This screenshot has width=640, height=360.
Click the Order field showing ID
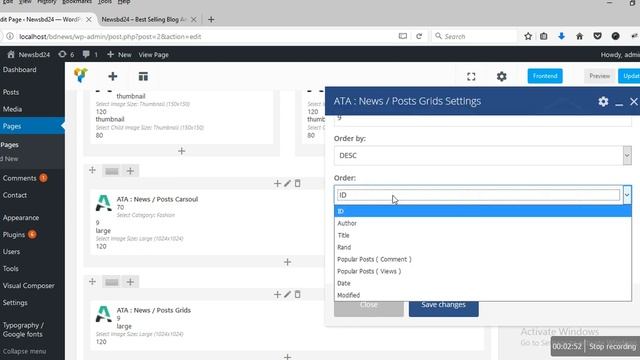(x=478, y=195)
